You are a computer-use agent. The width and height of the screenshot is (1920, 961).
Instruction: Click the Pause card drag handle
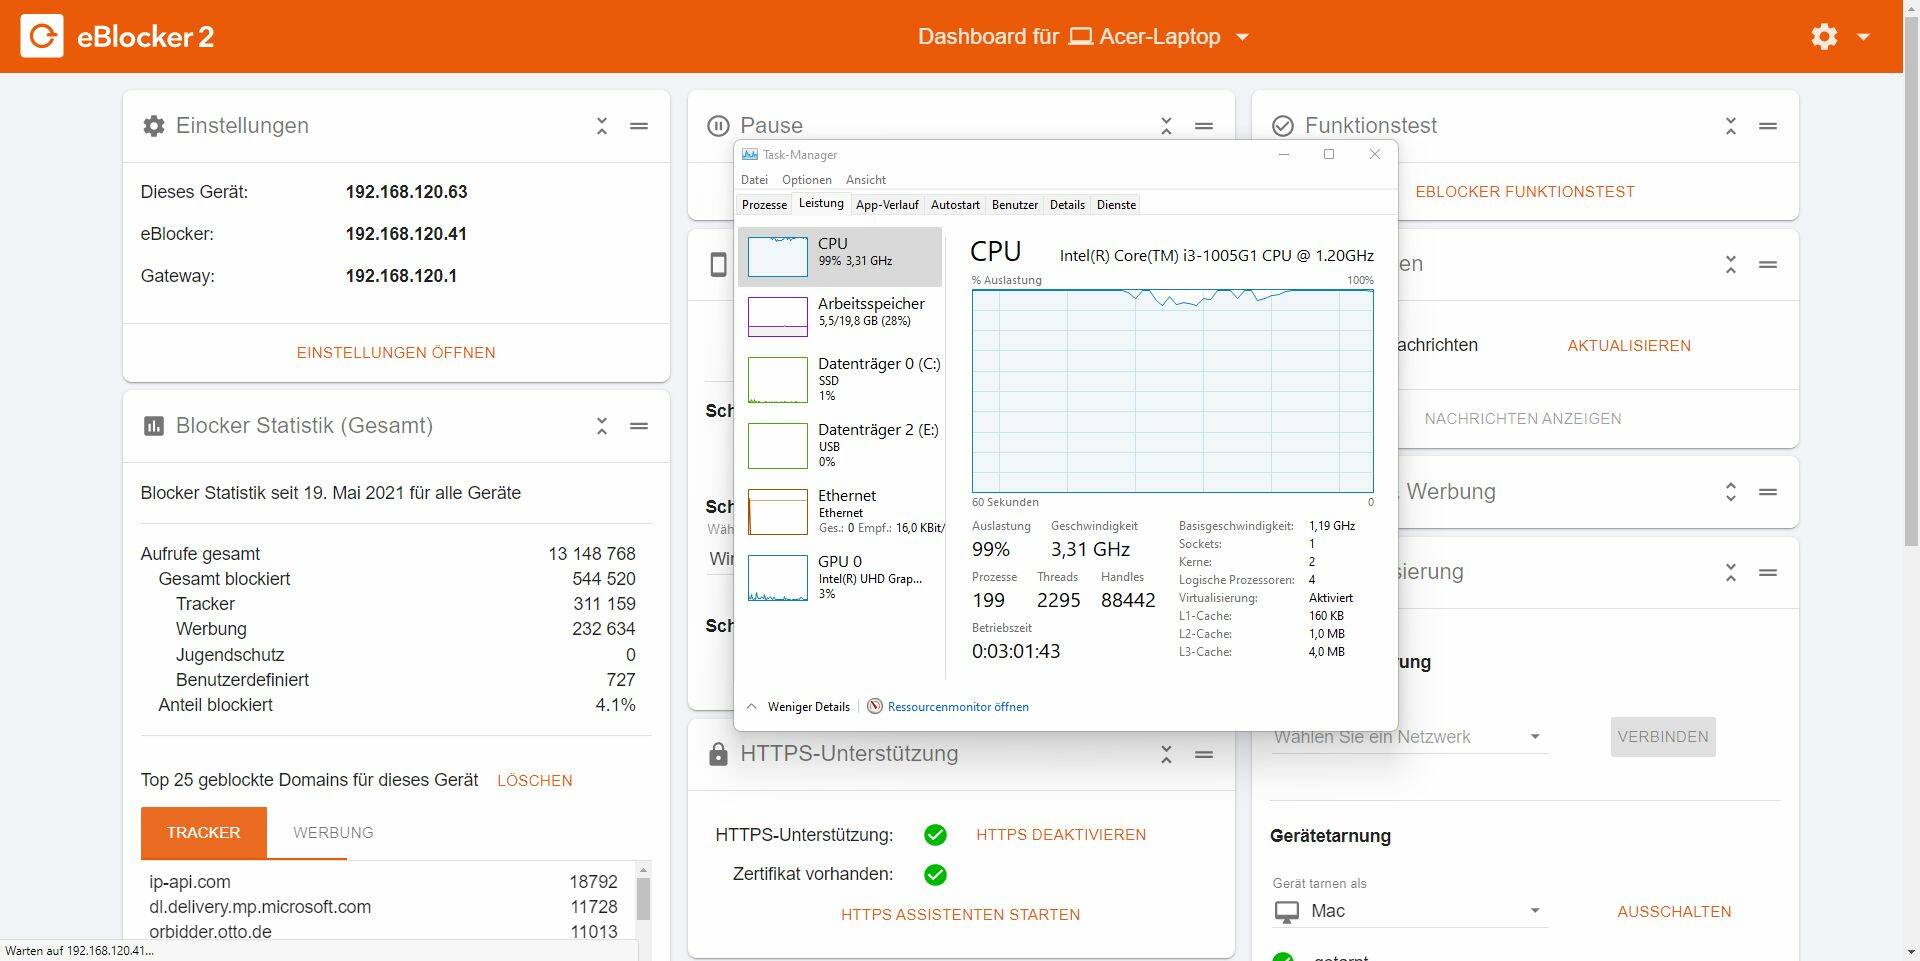tap(1204, 126)
